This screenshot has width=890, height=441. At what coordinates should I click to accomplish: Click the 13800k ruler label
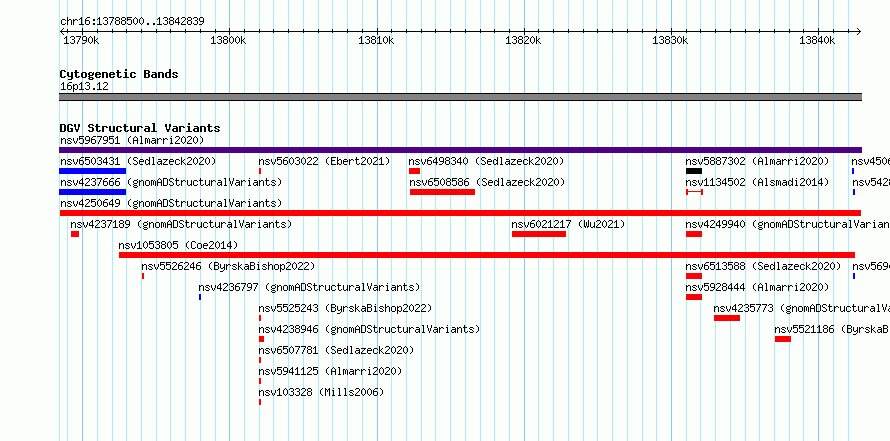coord(228,40)
